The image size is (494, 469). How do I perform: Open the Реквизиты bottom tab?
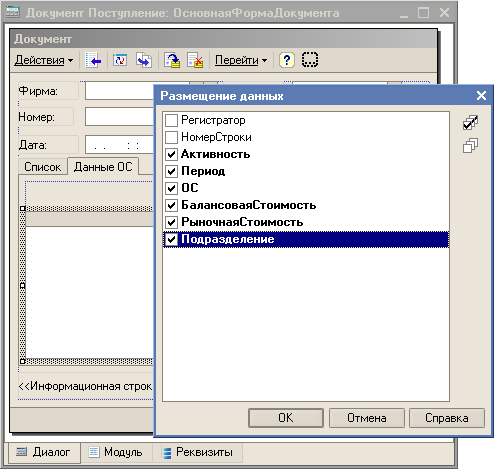(197, 452)
